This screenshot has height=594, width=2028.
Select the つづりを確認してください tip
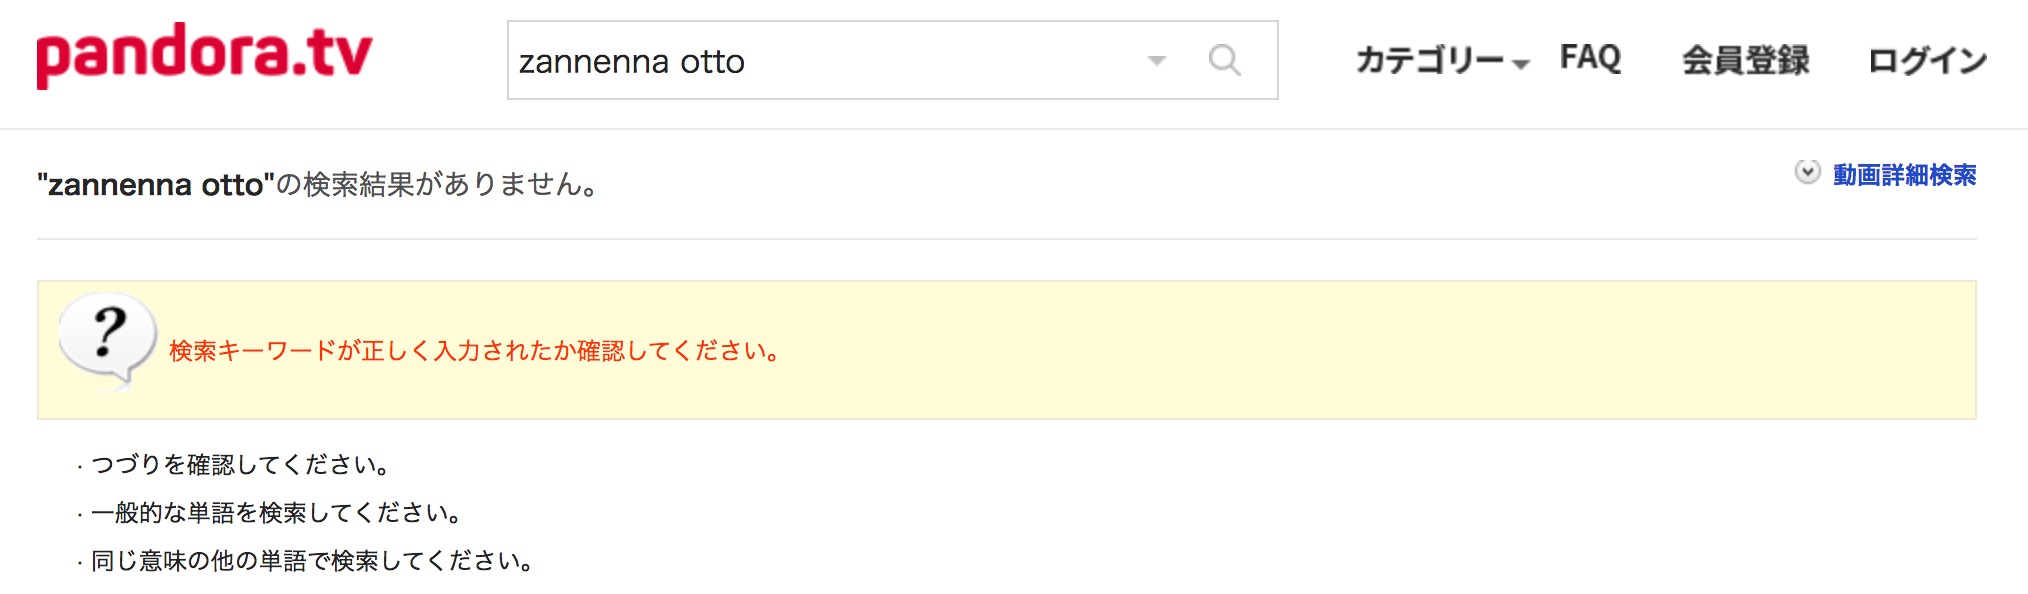[x=240, y=465]
